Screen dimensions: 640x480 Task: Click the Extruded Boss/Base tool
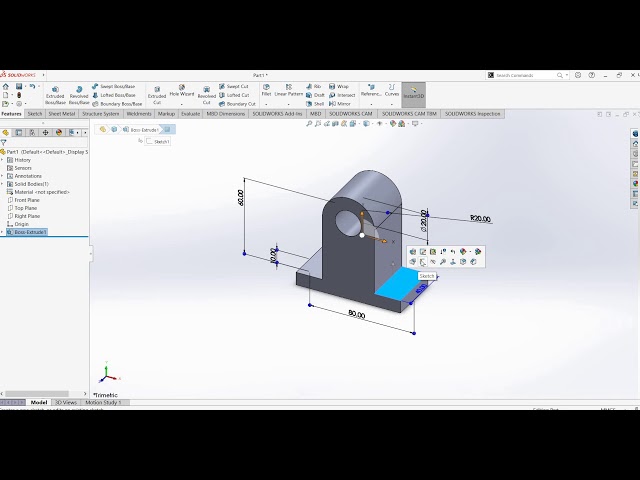[x=55, y=95]
